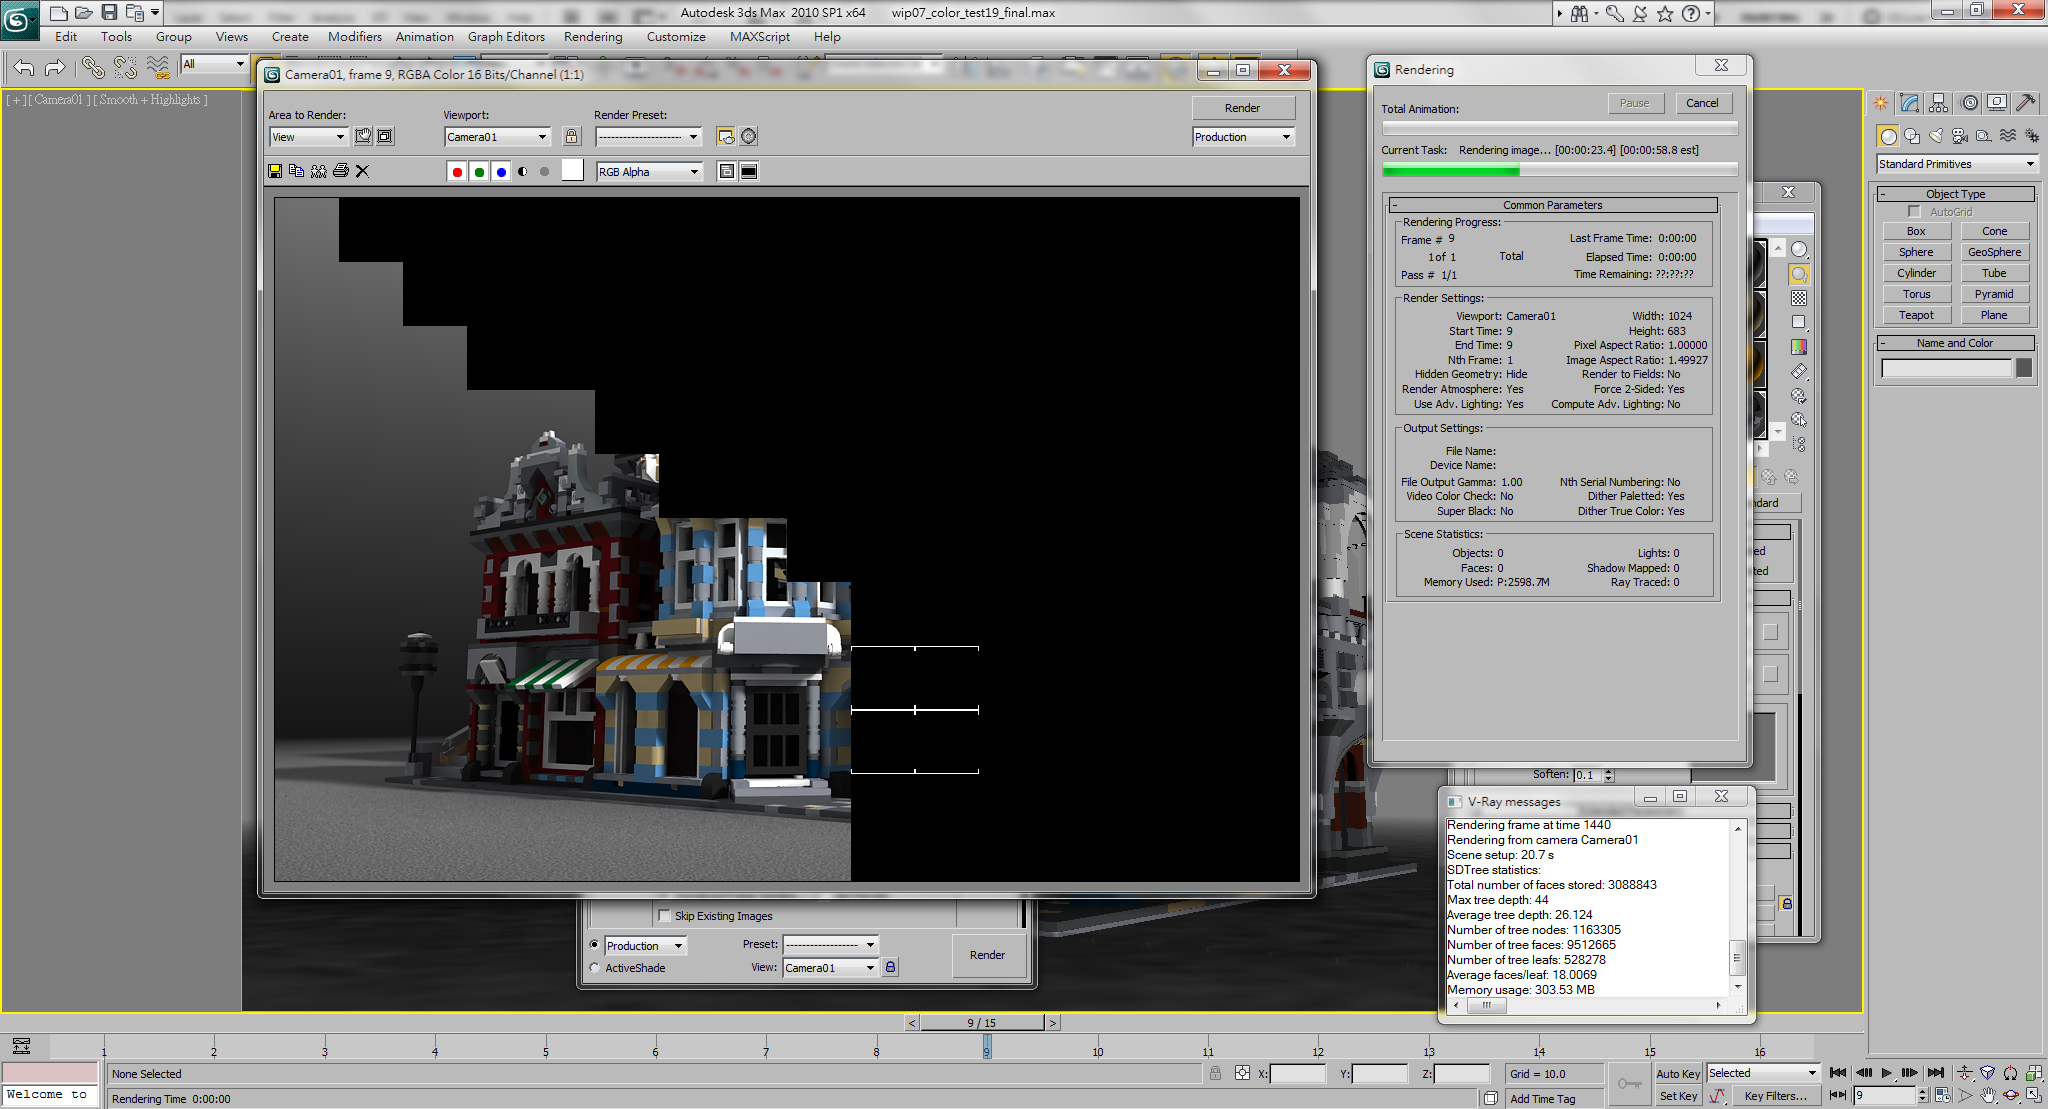Select the Helpers creation icon
This screenshot has height=1109, width=2048.
(x=1983, y=135)
